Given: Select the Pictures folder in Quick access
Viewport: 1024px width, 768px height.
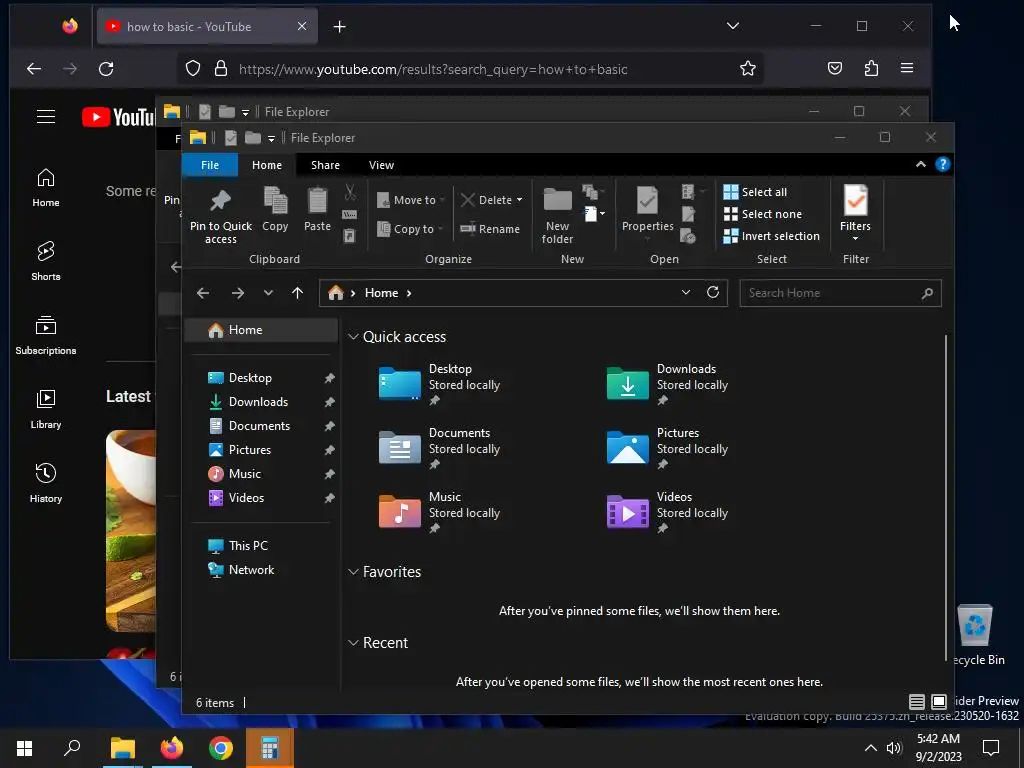Looking at the screenshot, I should (669, 448).
